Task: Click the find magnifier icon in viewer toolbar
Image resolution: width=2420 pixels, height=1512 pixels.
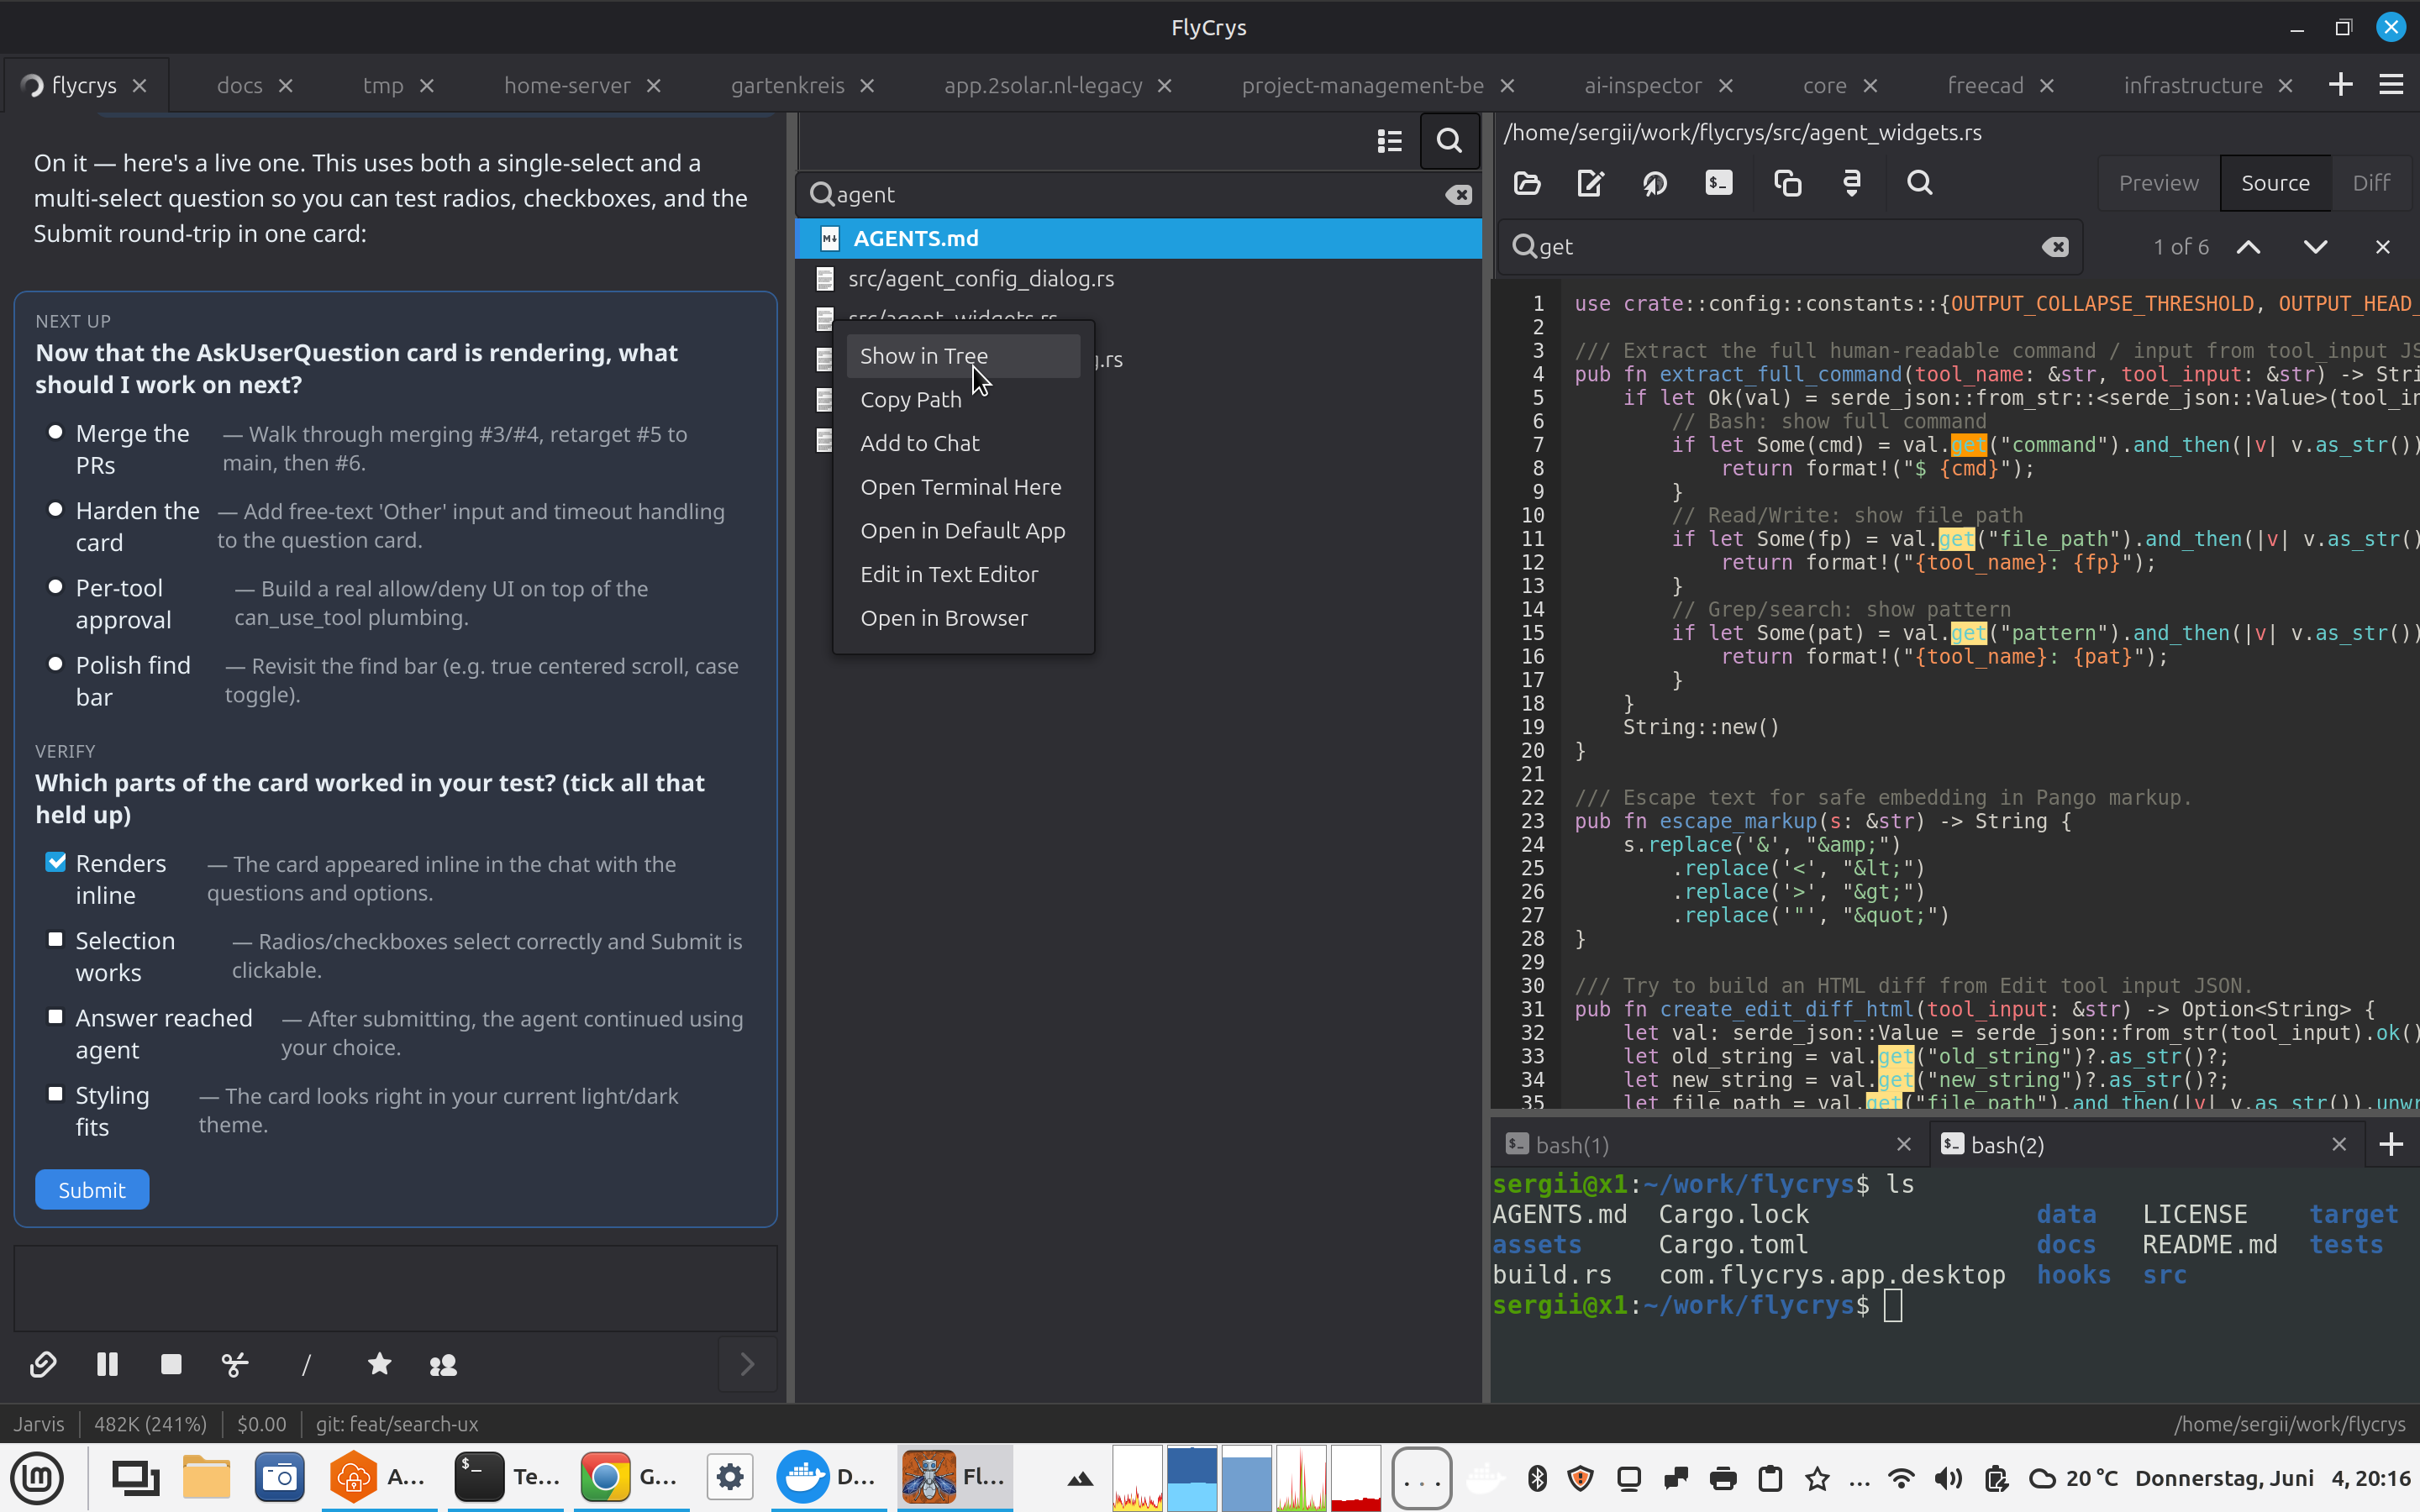Action: point(1920,183)
